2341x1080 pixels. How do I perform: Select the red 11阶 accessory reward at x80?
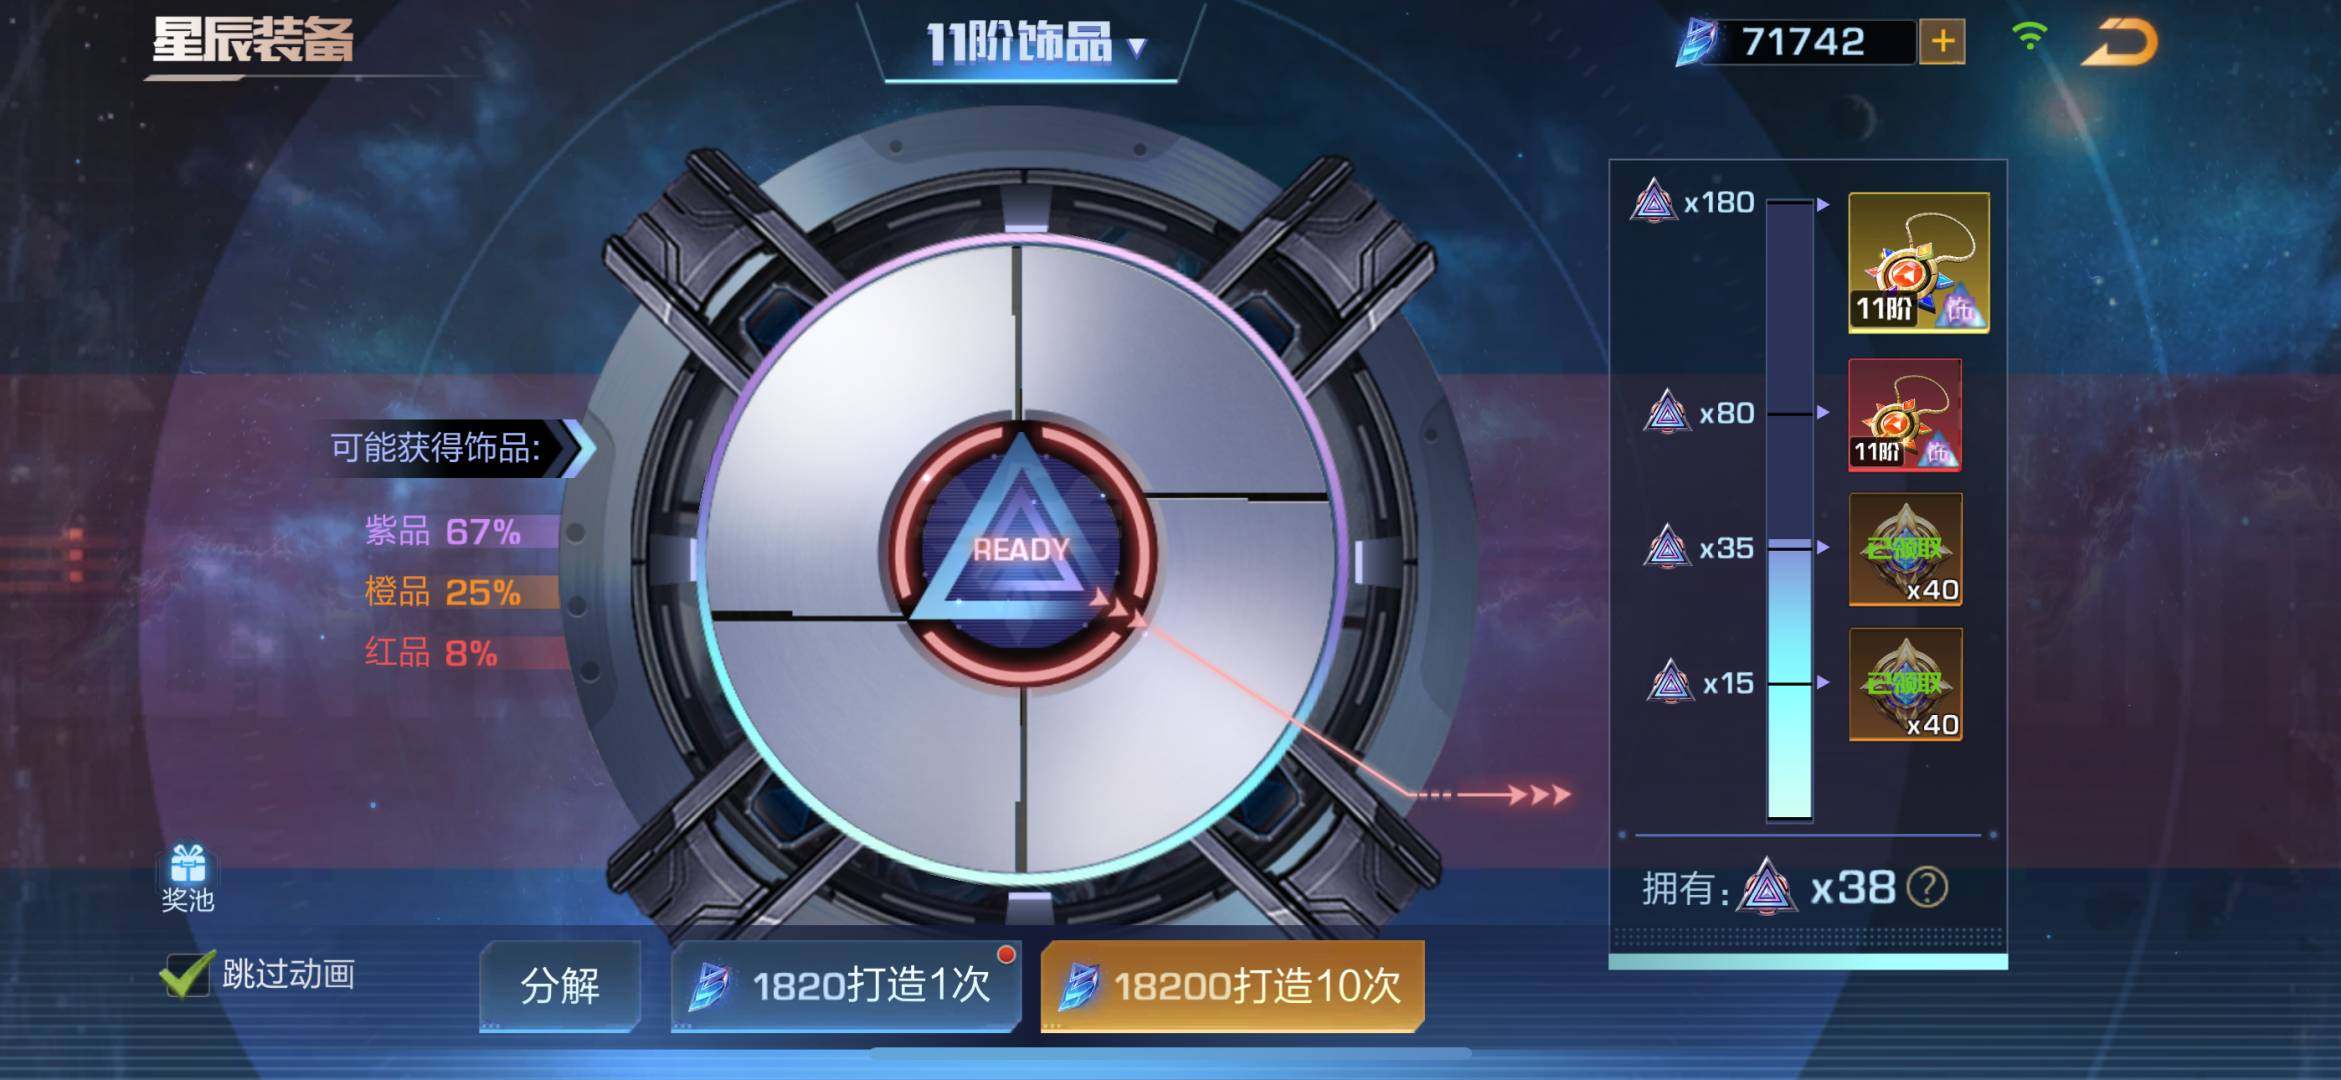pos(1905,414)
